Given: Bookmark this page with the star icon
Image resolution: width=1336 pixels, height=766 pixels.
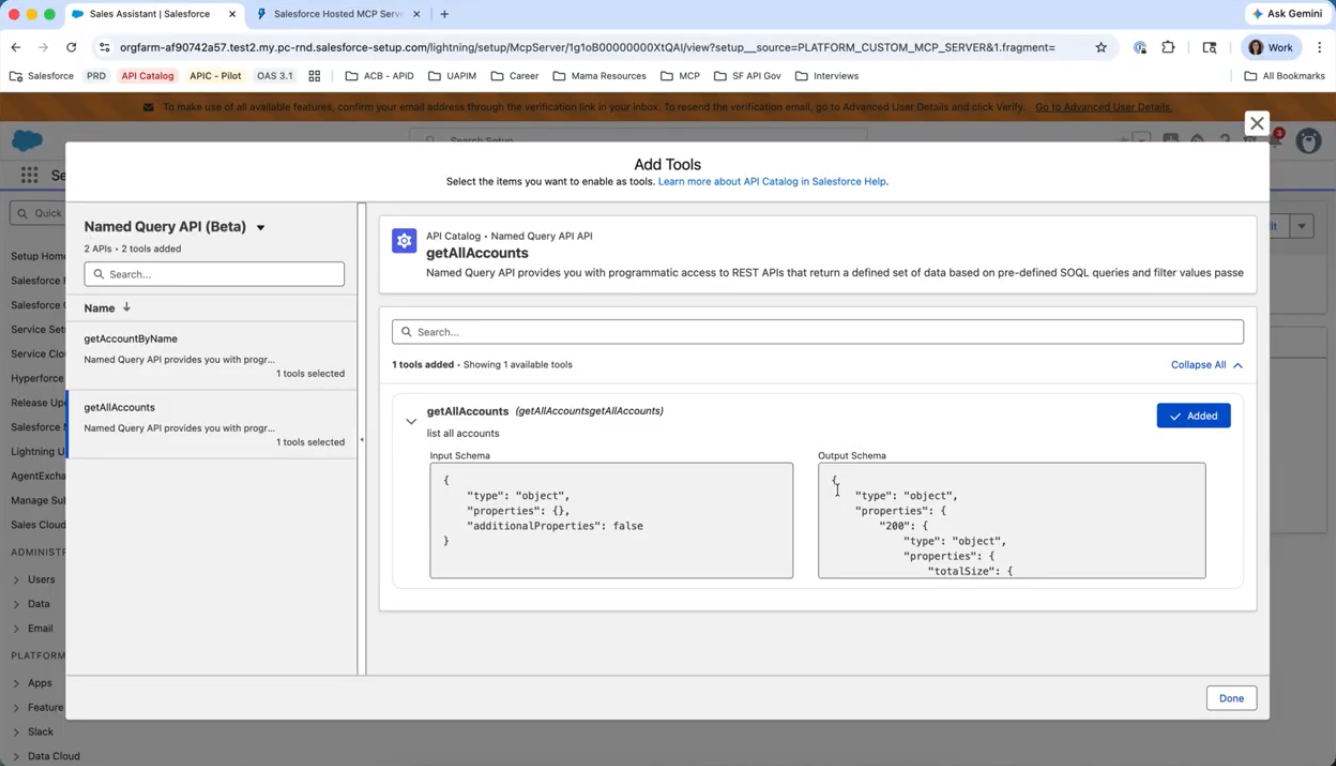Looking at the screenshot, I should click(1101, 47).
